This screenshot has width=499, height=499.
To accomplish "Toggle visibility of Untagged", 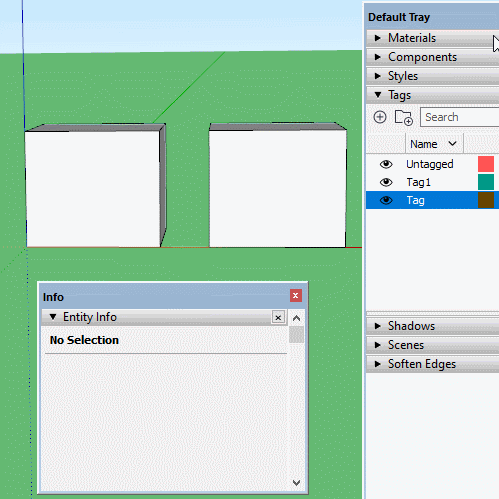I will pos(386,164).
